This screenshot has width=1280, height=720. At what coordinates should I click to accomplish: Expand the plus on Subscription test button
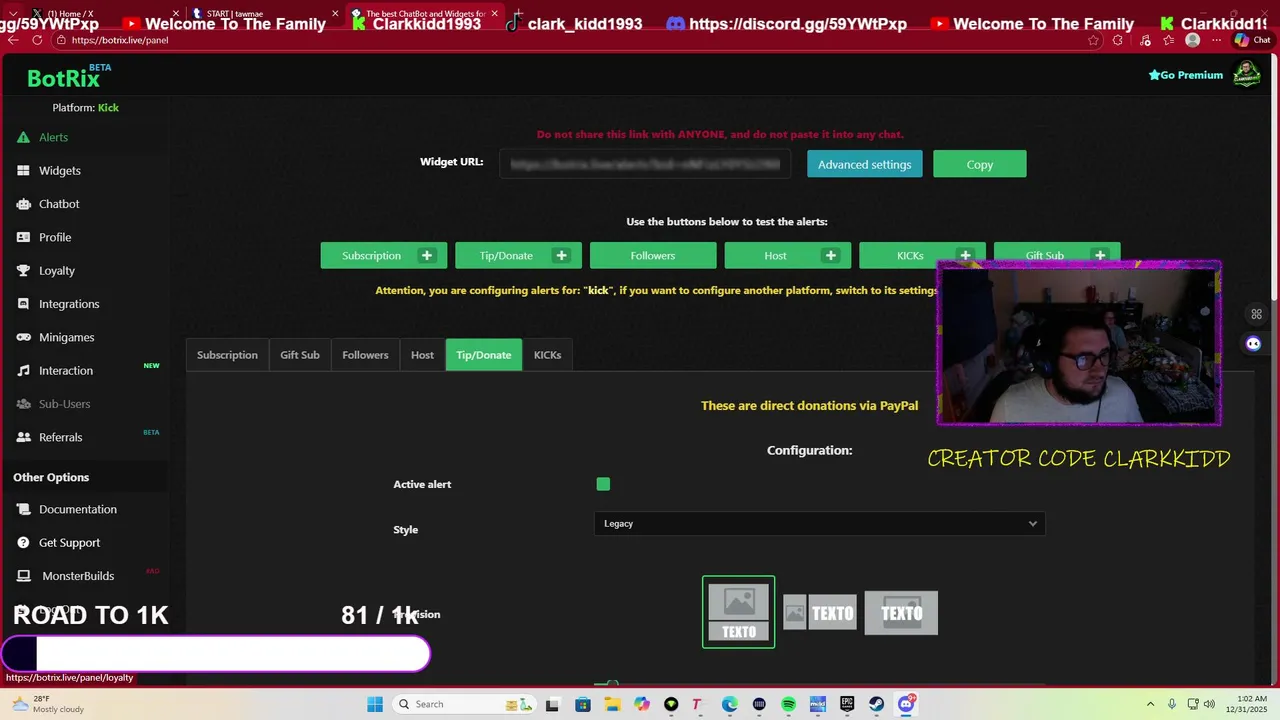(x=427, y=255)
